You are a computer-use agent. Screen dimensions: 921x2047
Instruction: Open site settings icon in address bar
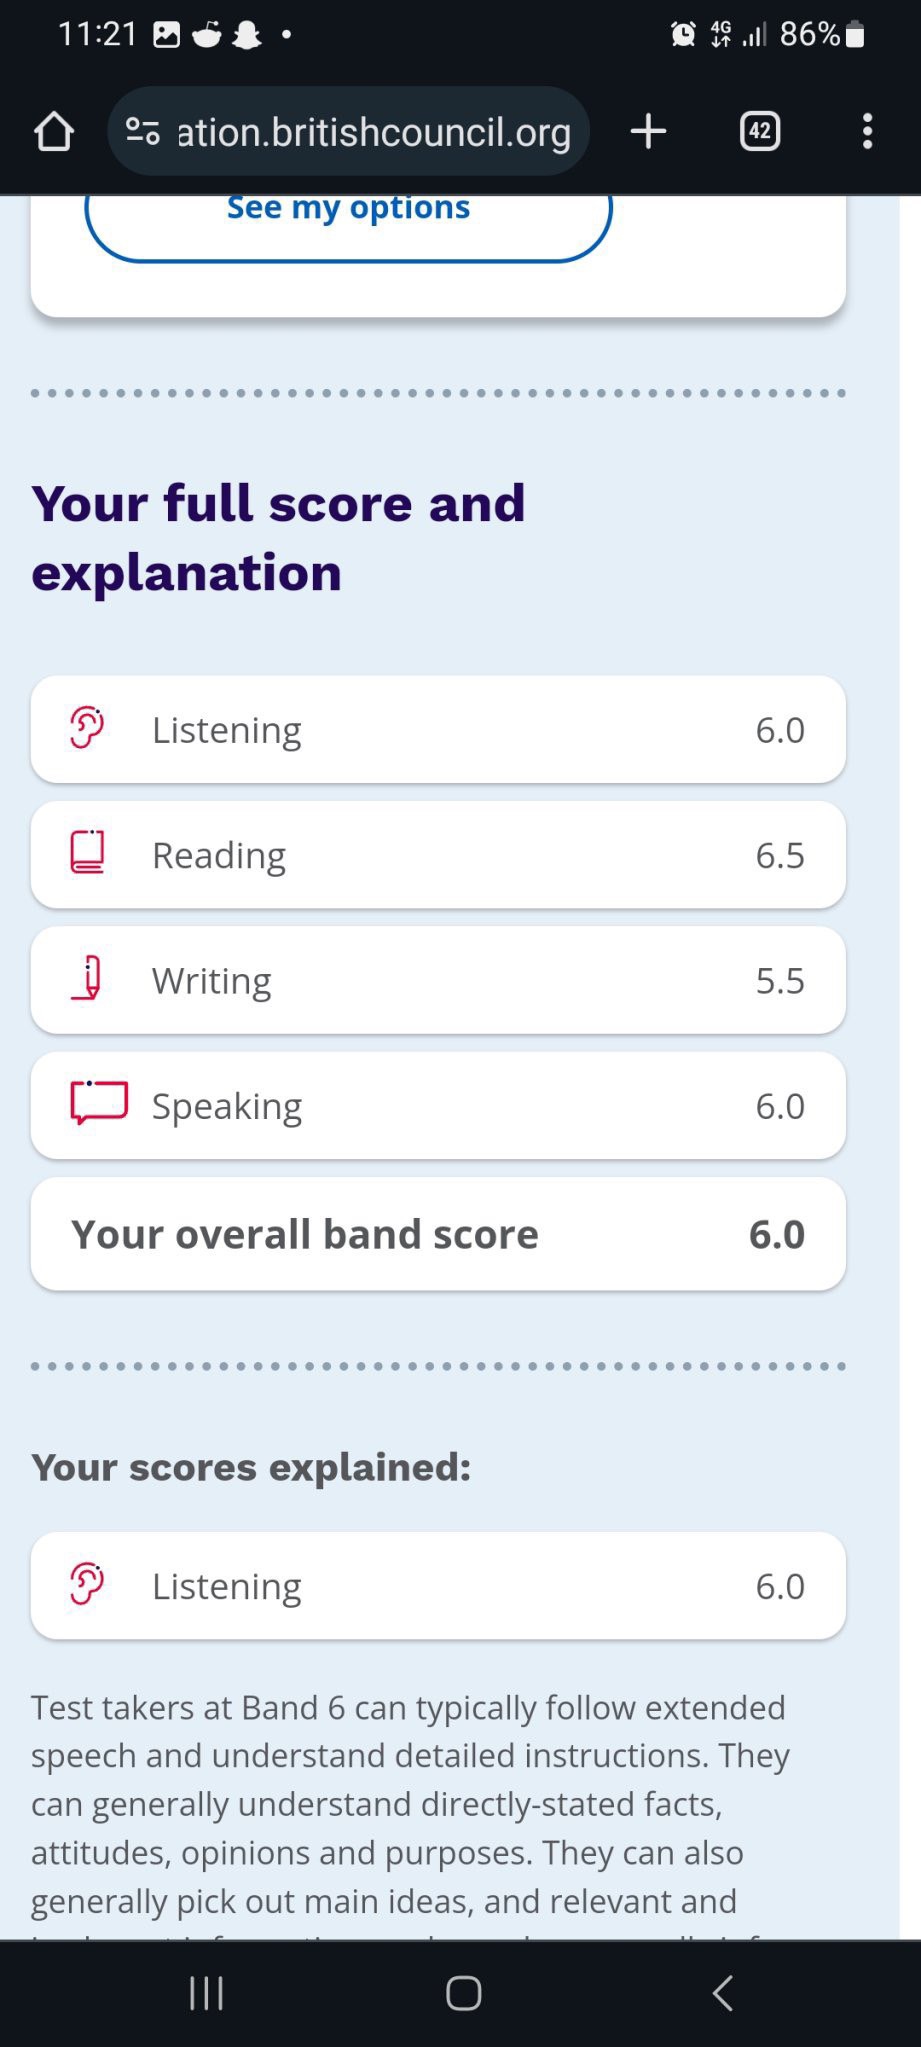tap(143, 131)
